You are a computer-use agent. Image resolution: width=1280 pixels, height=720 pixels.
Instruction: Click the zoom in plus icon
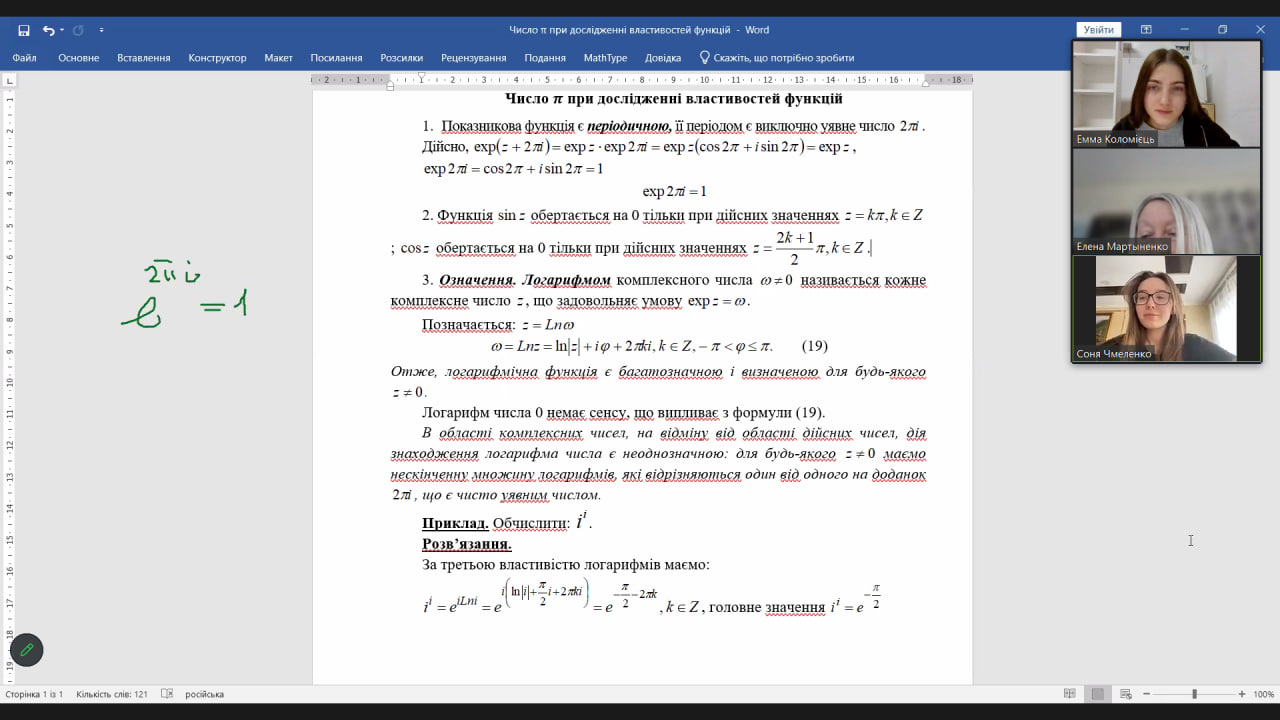(1242, 694)
